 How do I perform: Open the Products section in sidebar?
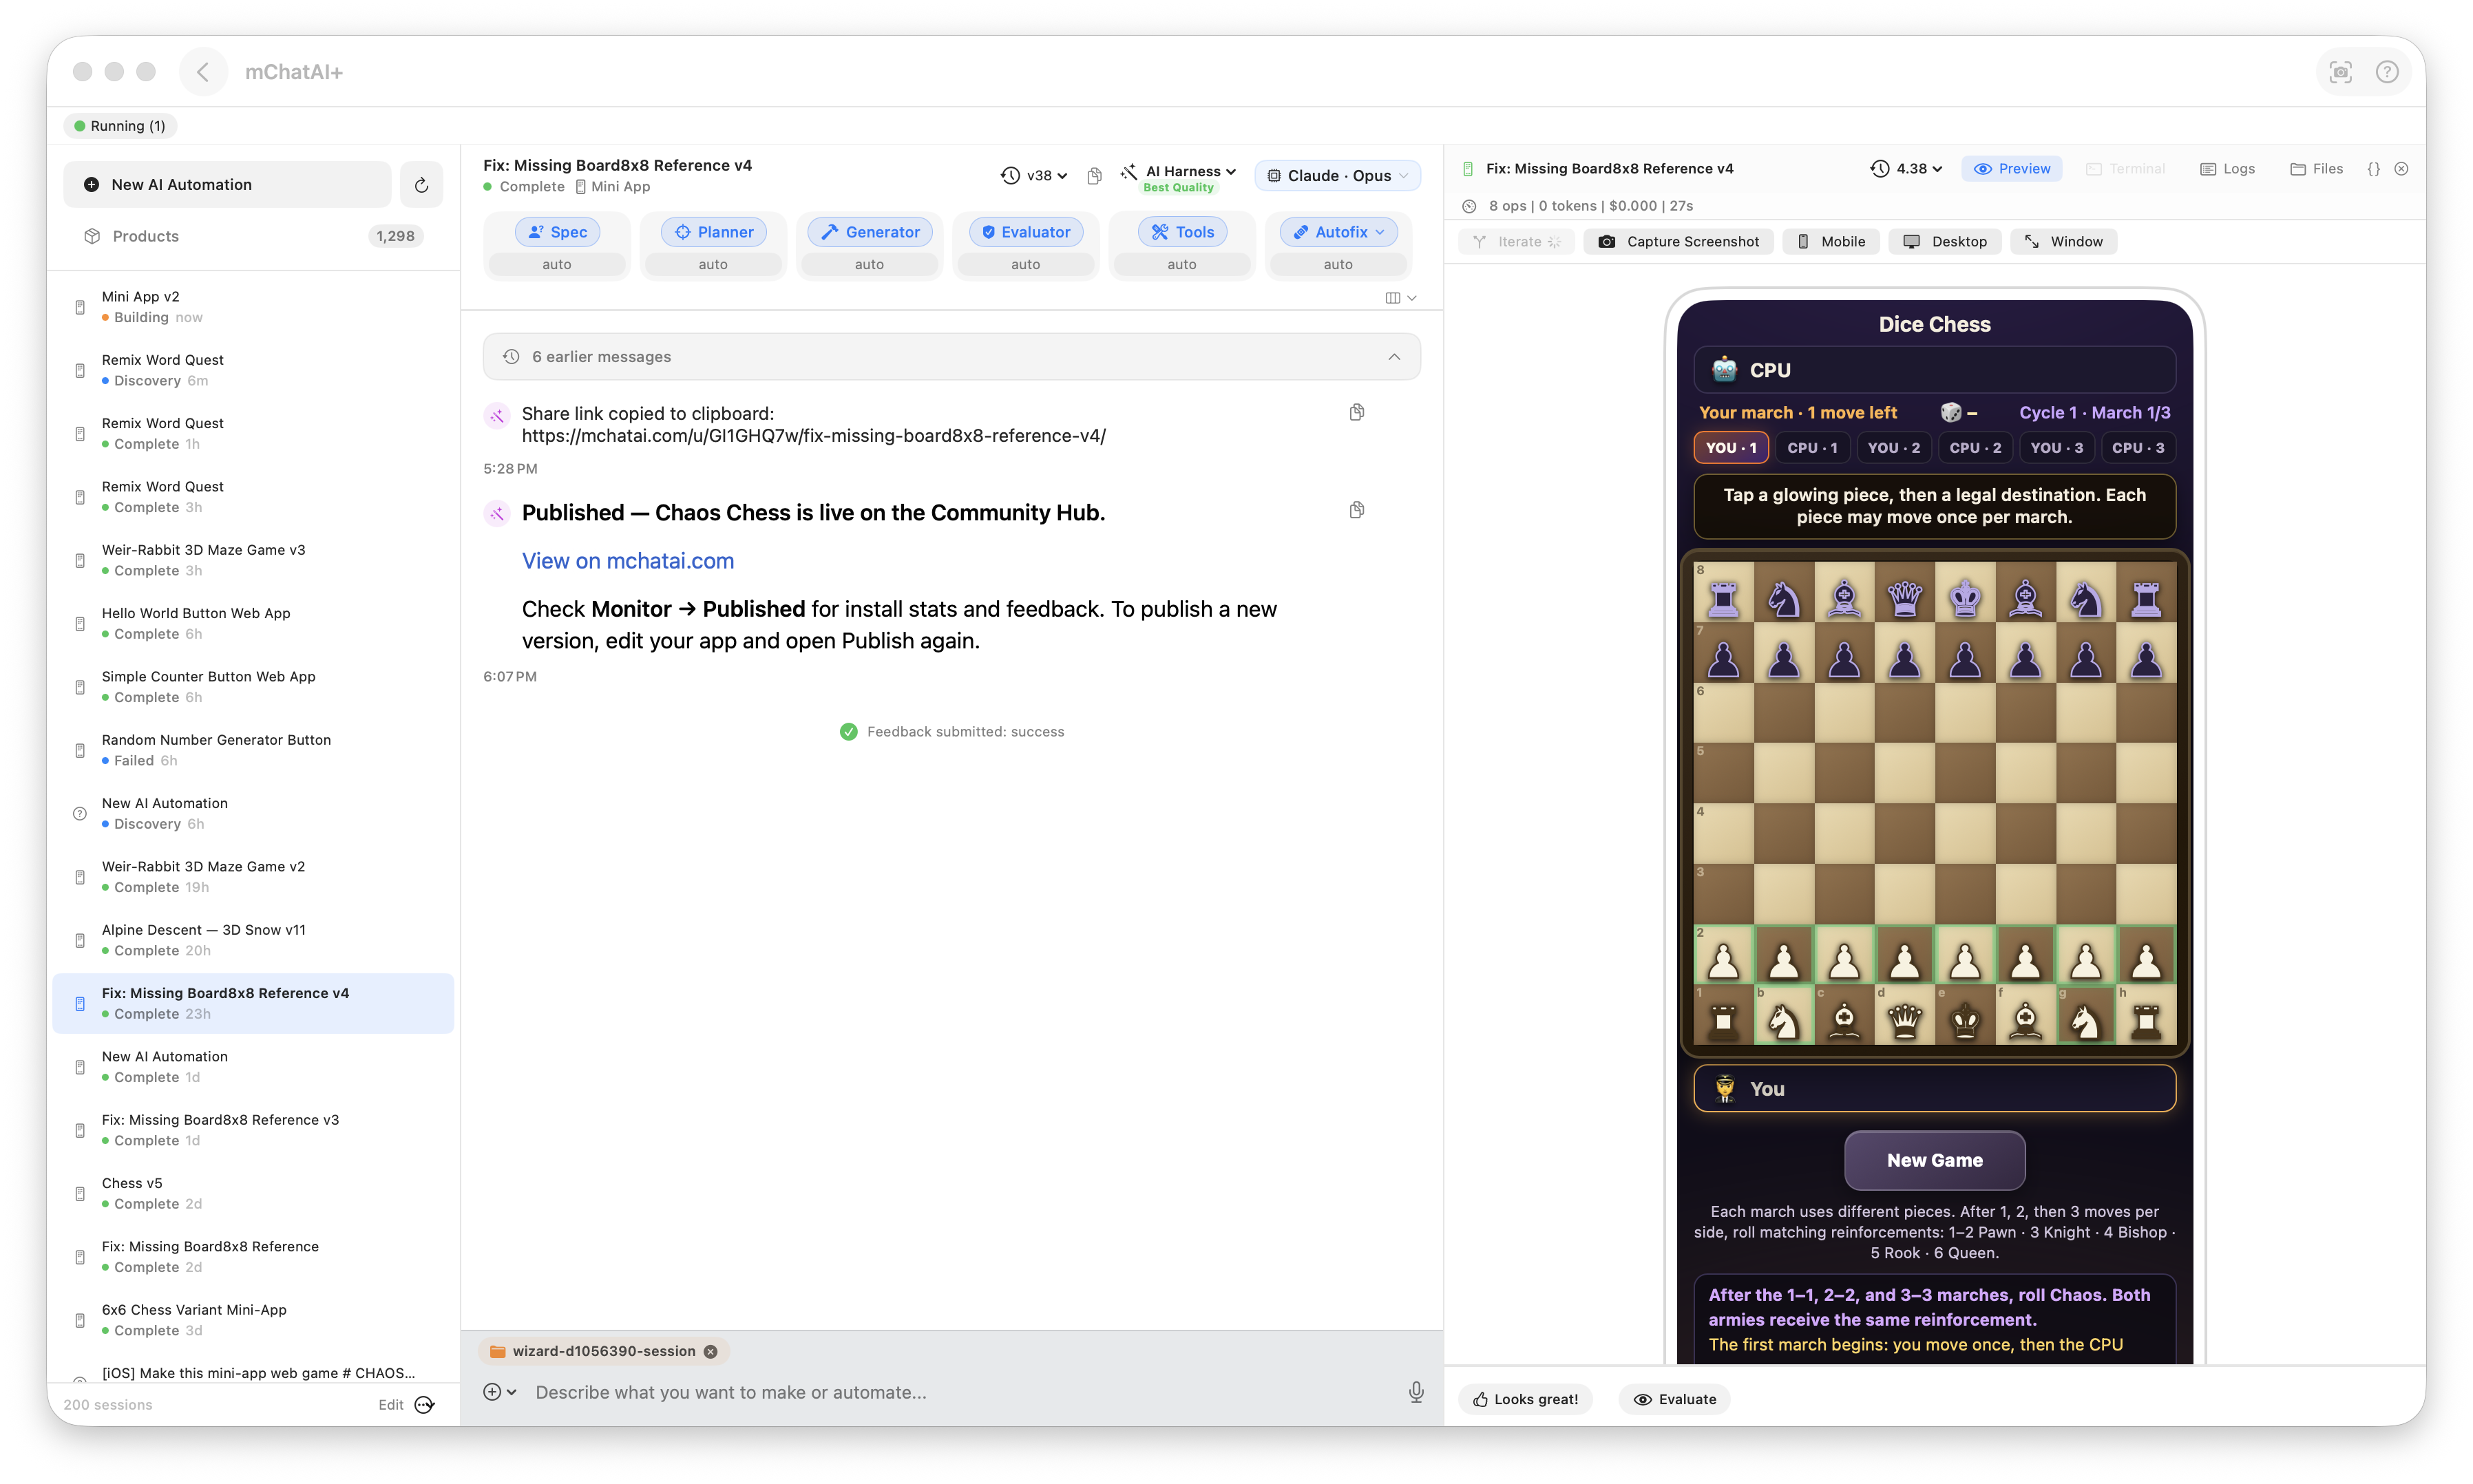[254, 236]
